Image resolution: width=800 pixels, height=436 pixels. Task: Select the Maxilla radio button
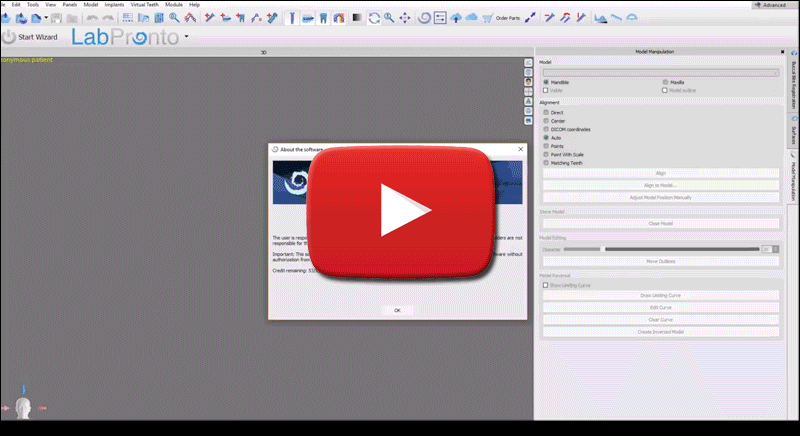665,82
